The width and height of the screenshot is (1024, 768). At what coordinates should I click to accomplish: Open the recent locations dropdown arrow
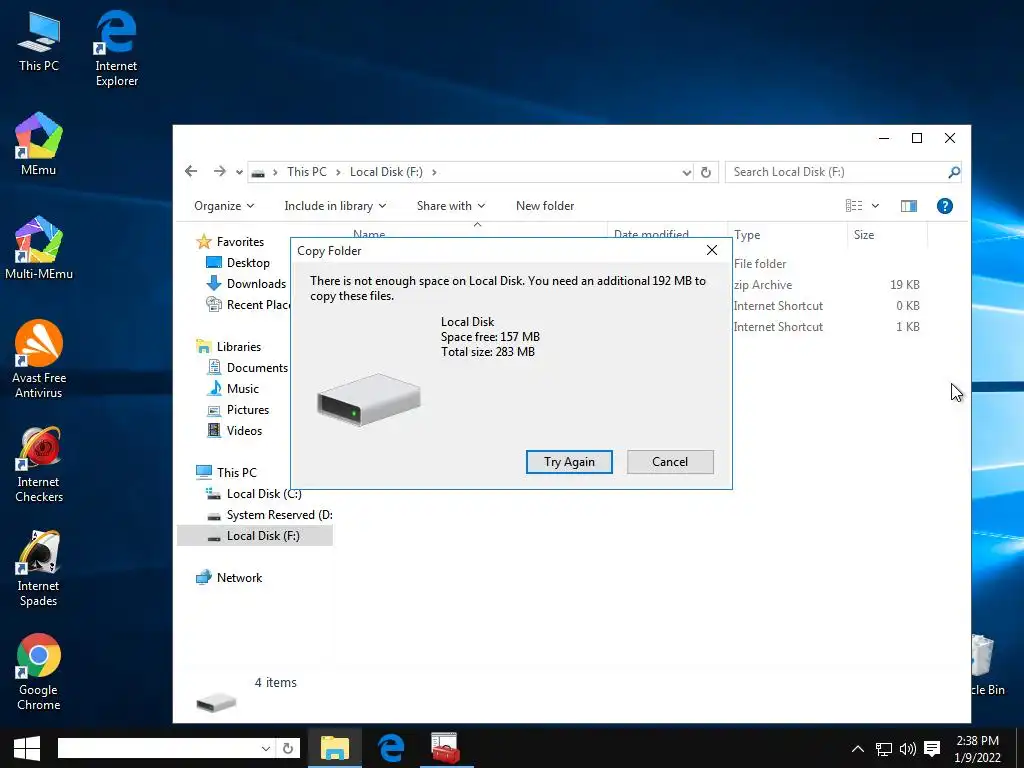[x=239, y=172]
